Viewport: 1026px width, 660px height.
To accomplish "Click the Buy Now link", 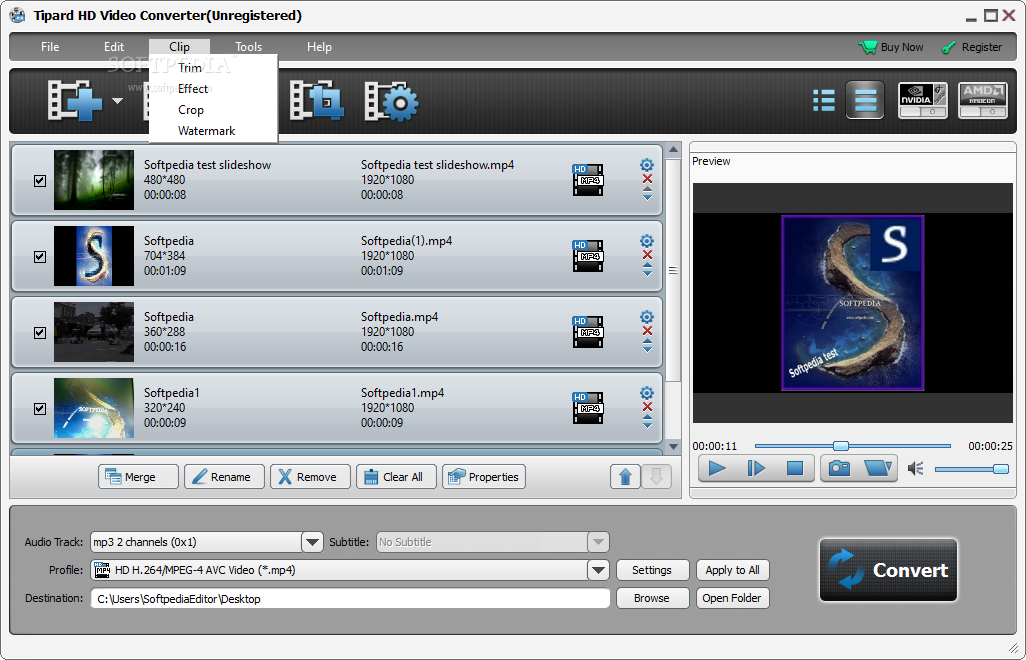I will coord(891,47).
